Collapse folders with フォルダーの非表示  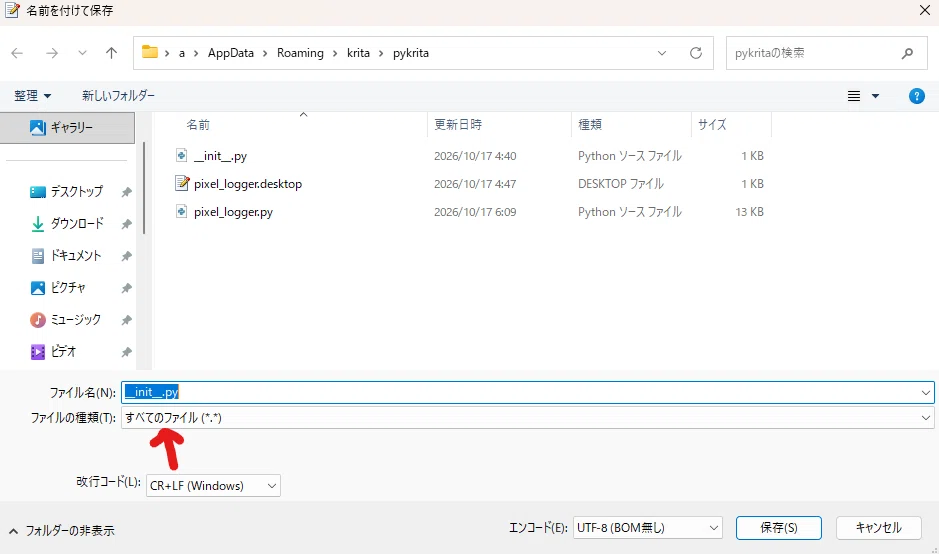coord(62,531)
